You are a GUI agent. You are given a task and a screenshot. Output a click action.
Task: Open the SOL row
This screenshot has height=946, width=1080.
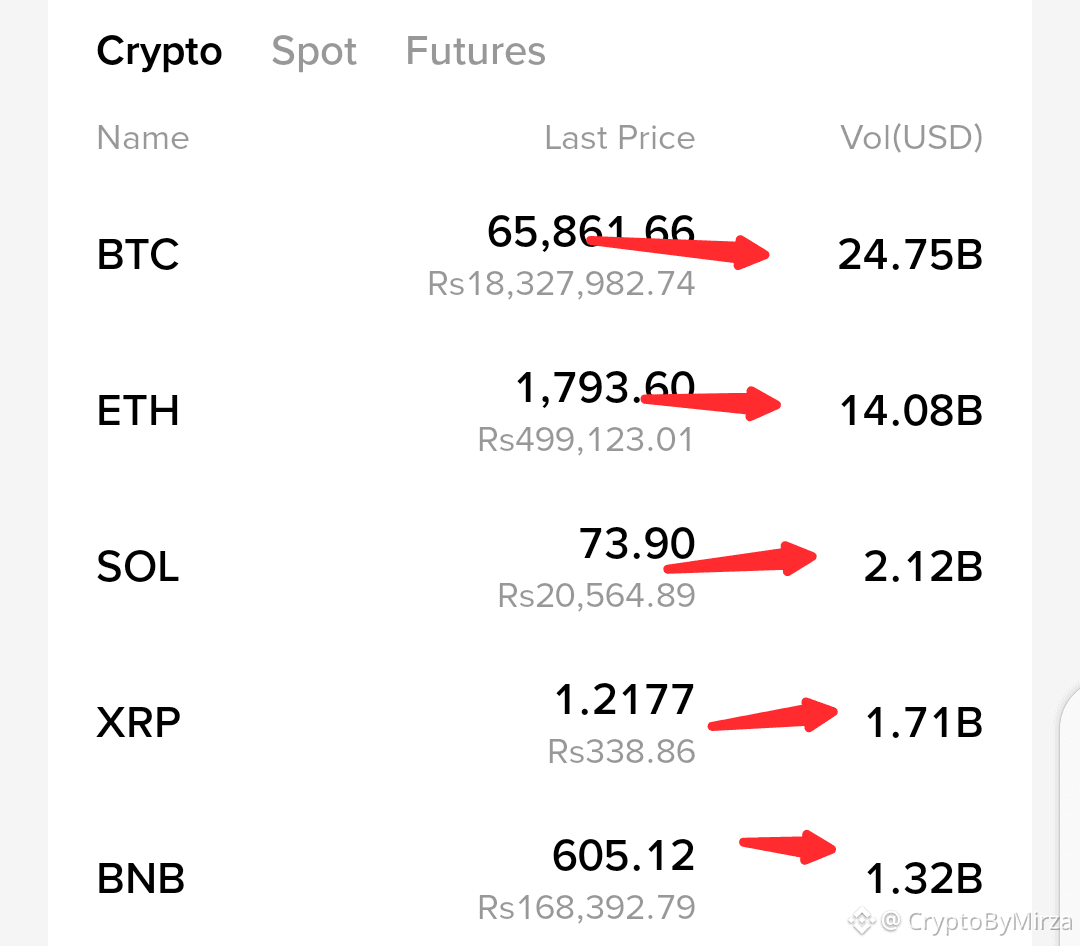click(540, 567)
